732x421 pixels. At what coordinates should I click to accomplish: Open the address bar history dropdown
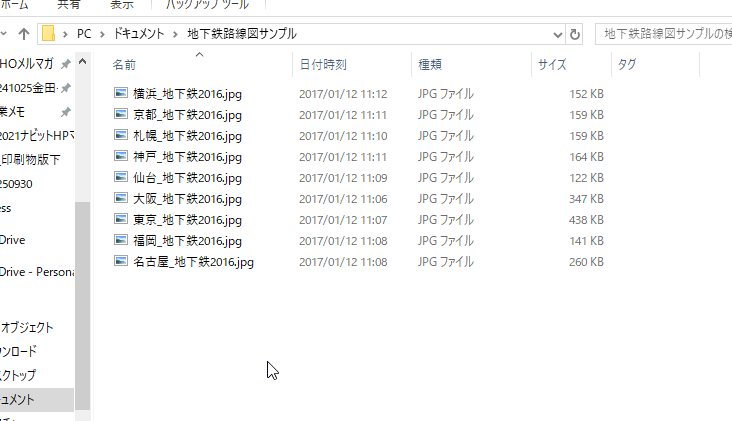point(557,35)
